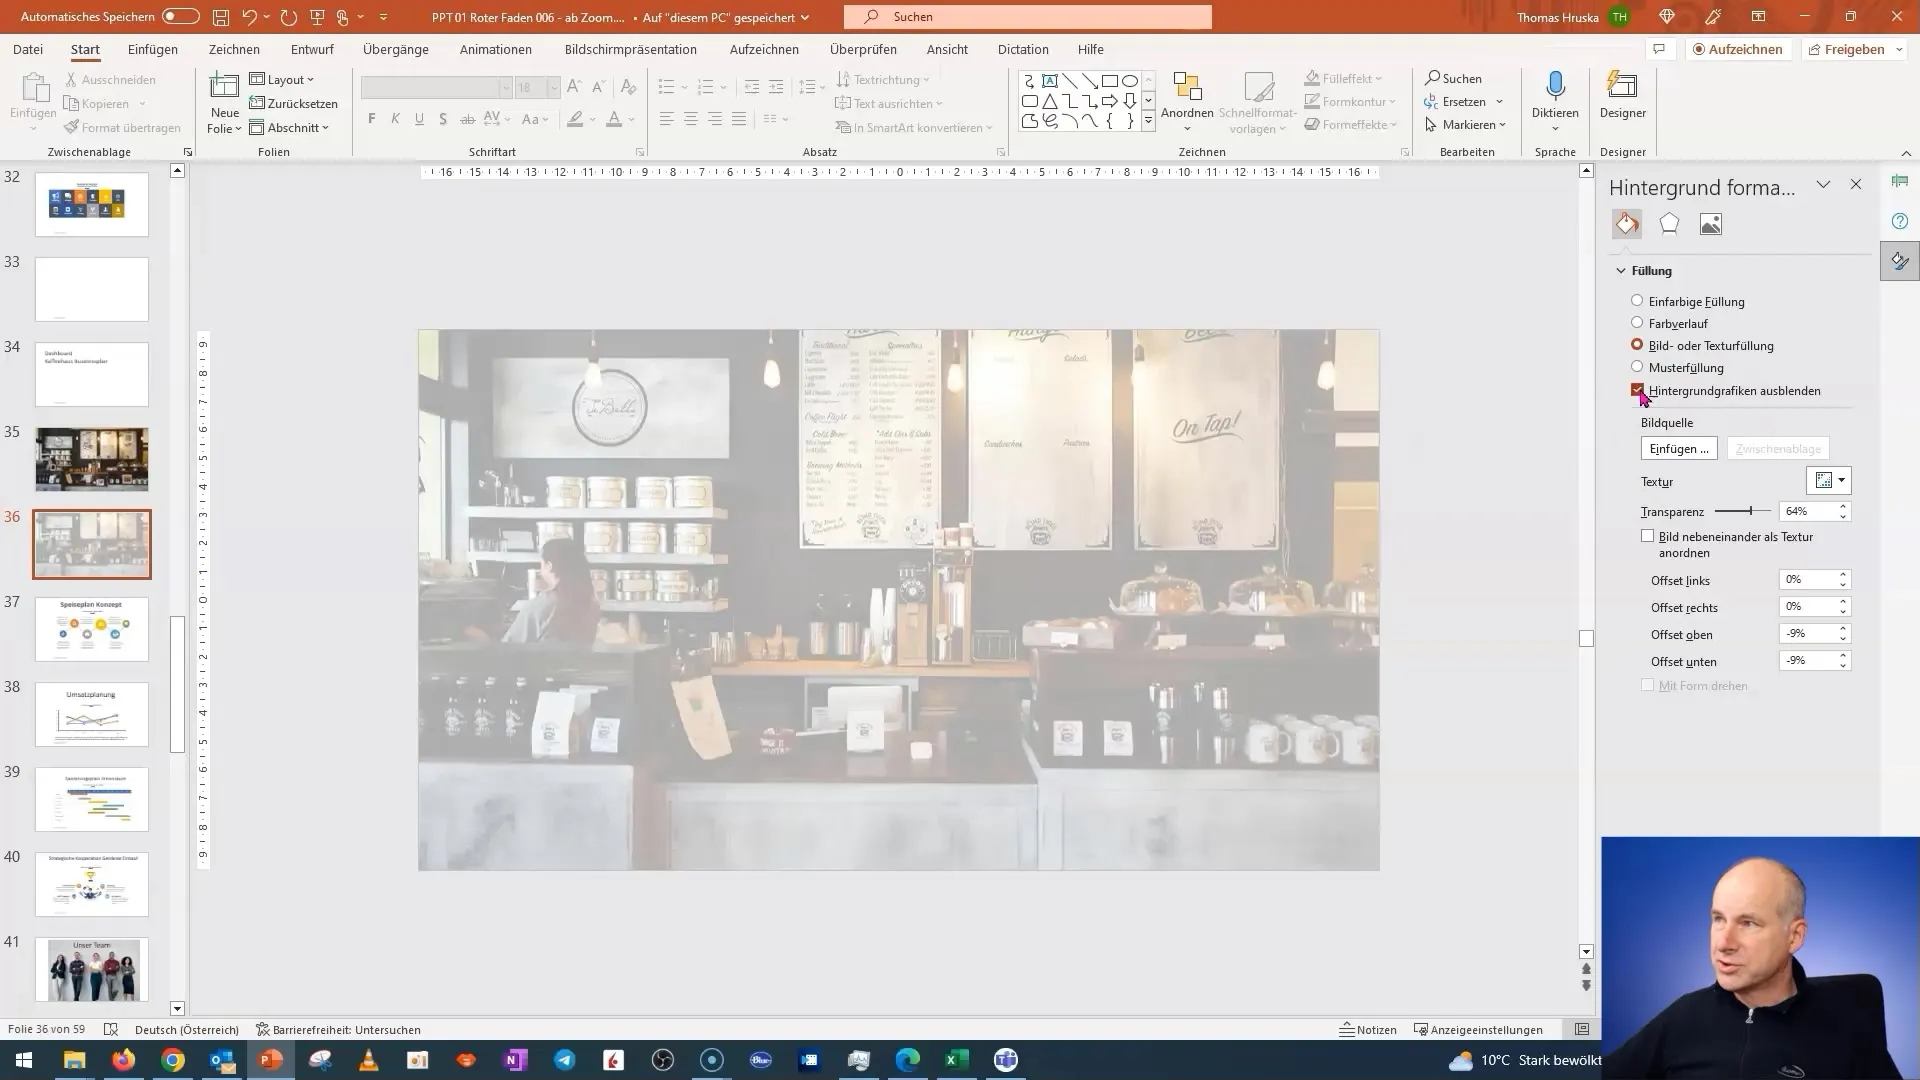Open the Animationen ribbon tab
The height and width of the screenshot is (1080, 1920).
(x=496, y=49)
